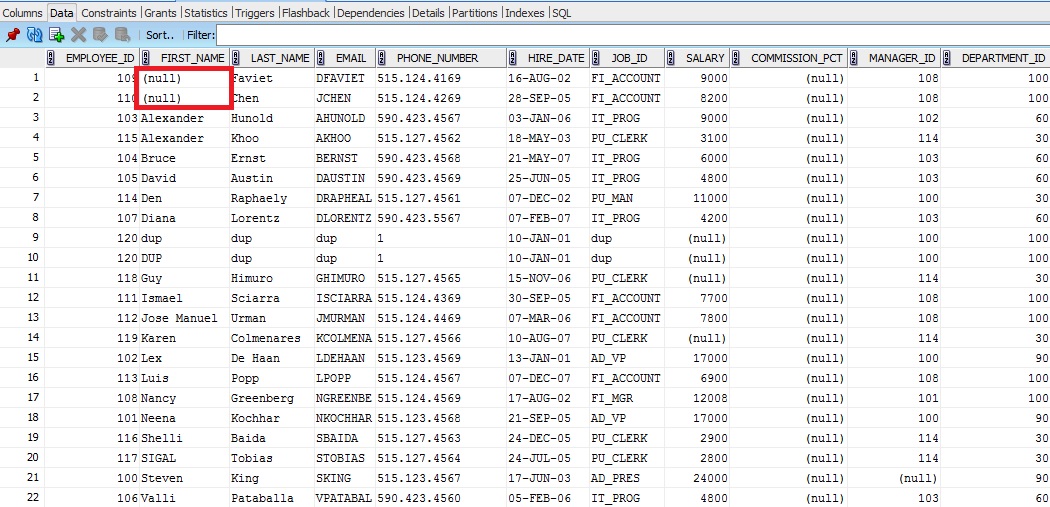This screenshot has width=1050, height=507.
Task: Click sort icon in MANAGER_ID column header
Action: [854, 58]
